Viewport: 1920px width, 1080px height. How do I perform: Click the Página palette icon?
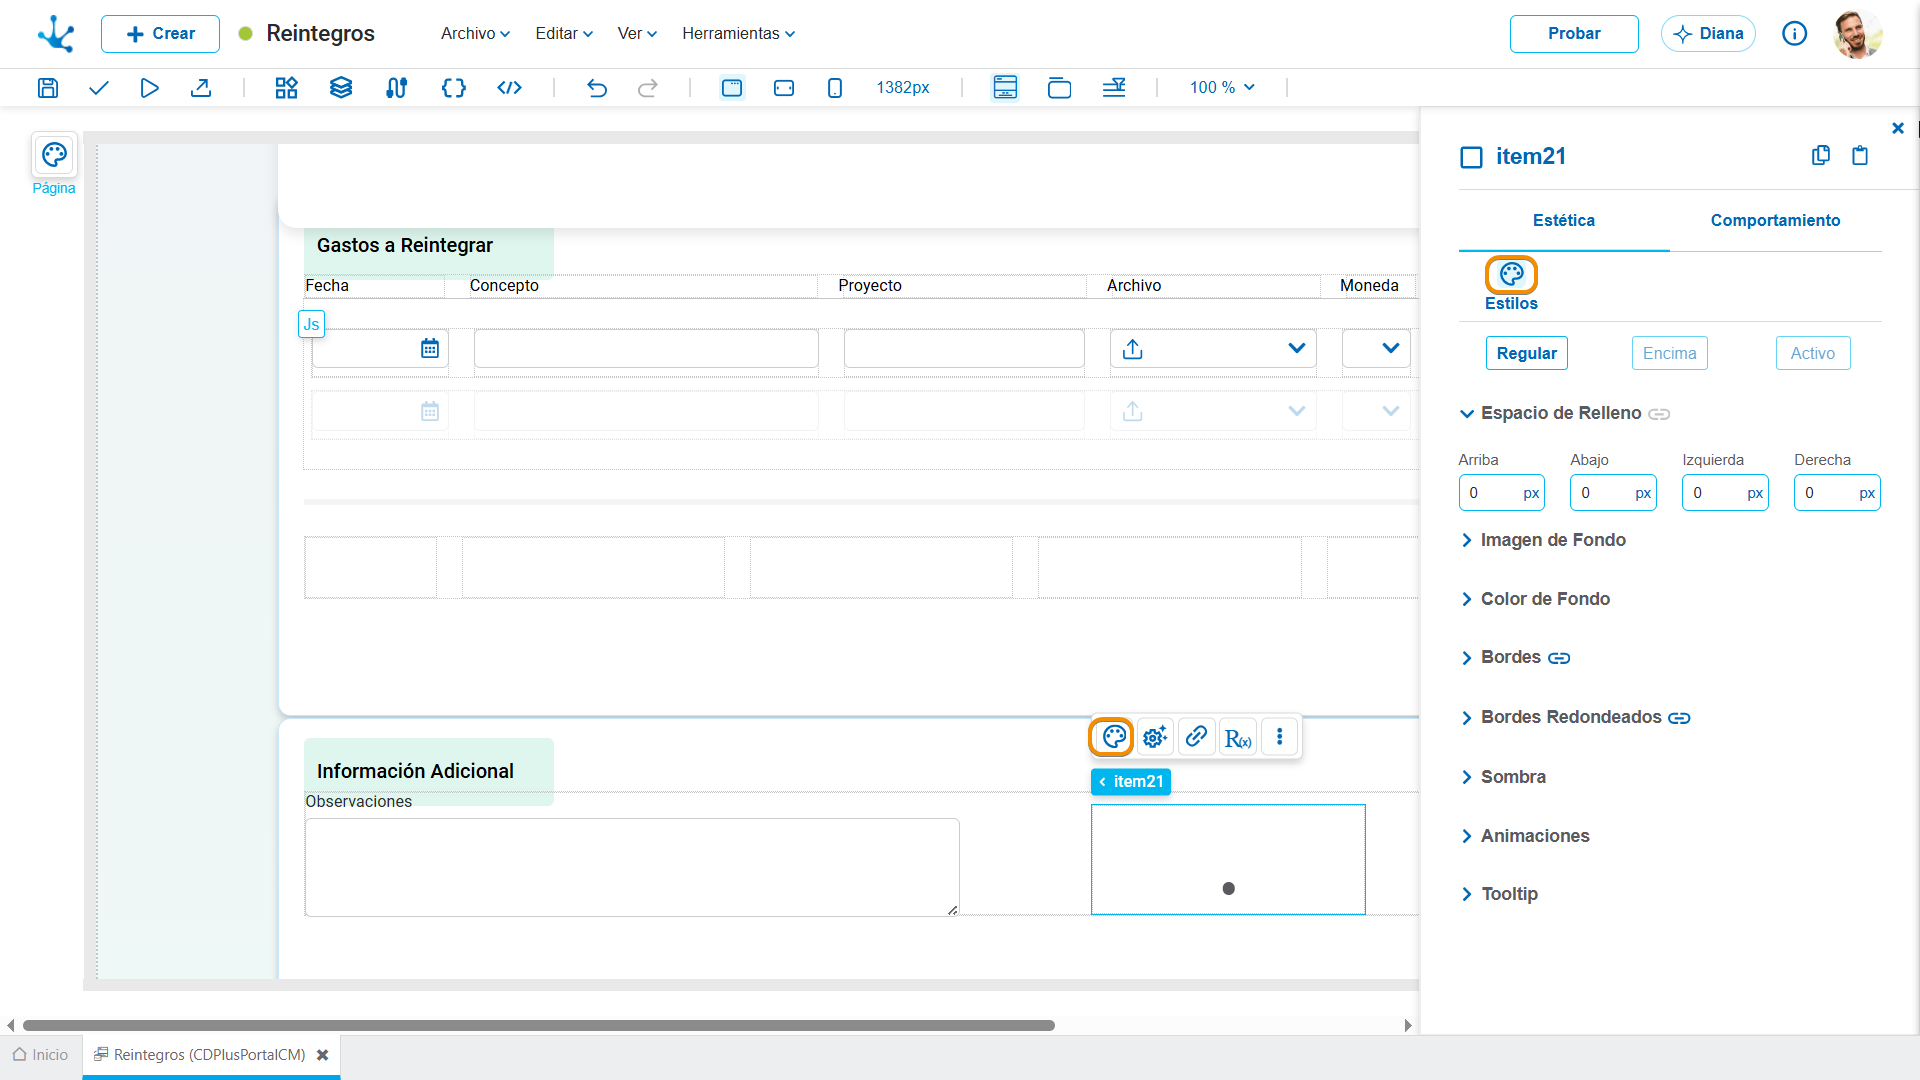coord(54,155)
